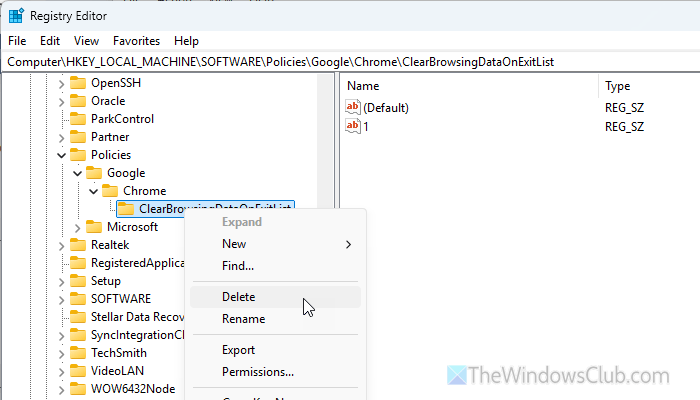Screen dimensions: 700x400
Task: Click the registry path address bar
Action: tap(350, 62)
